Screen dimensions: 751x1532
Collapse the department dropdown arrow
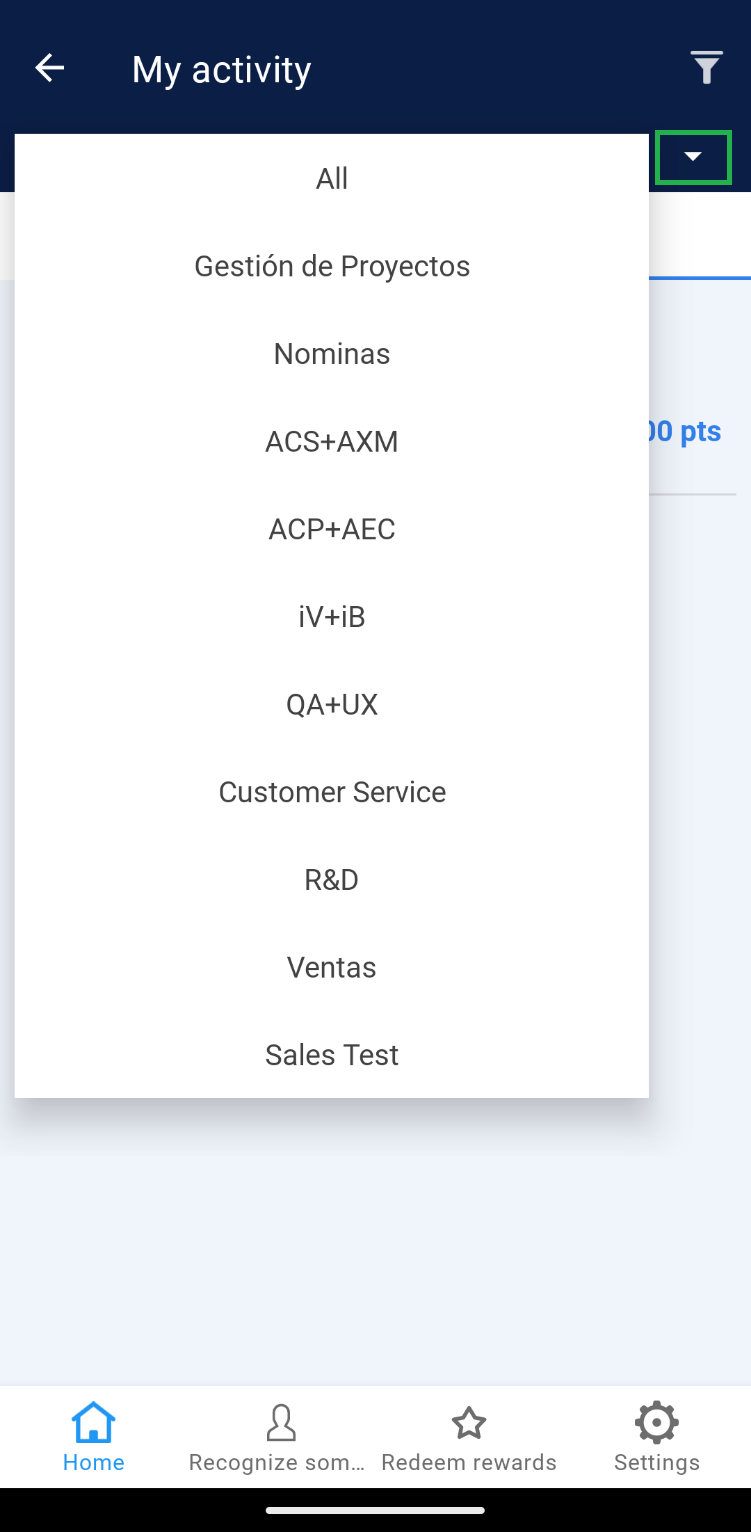point(693,157)
